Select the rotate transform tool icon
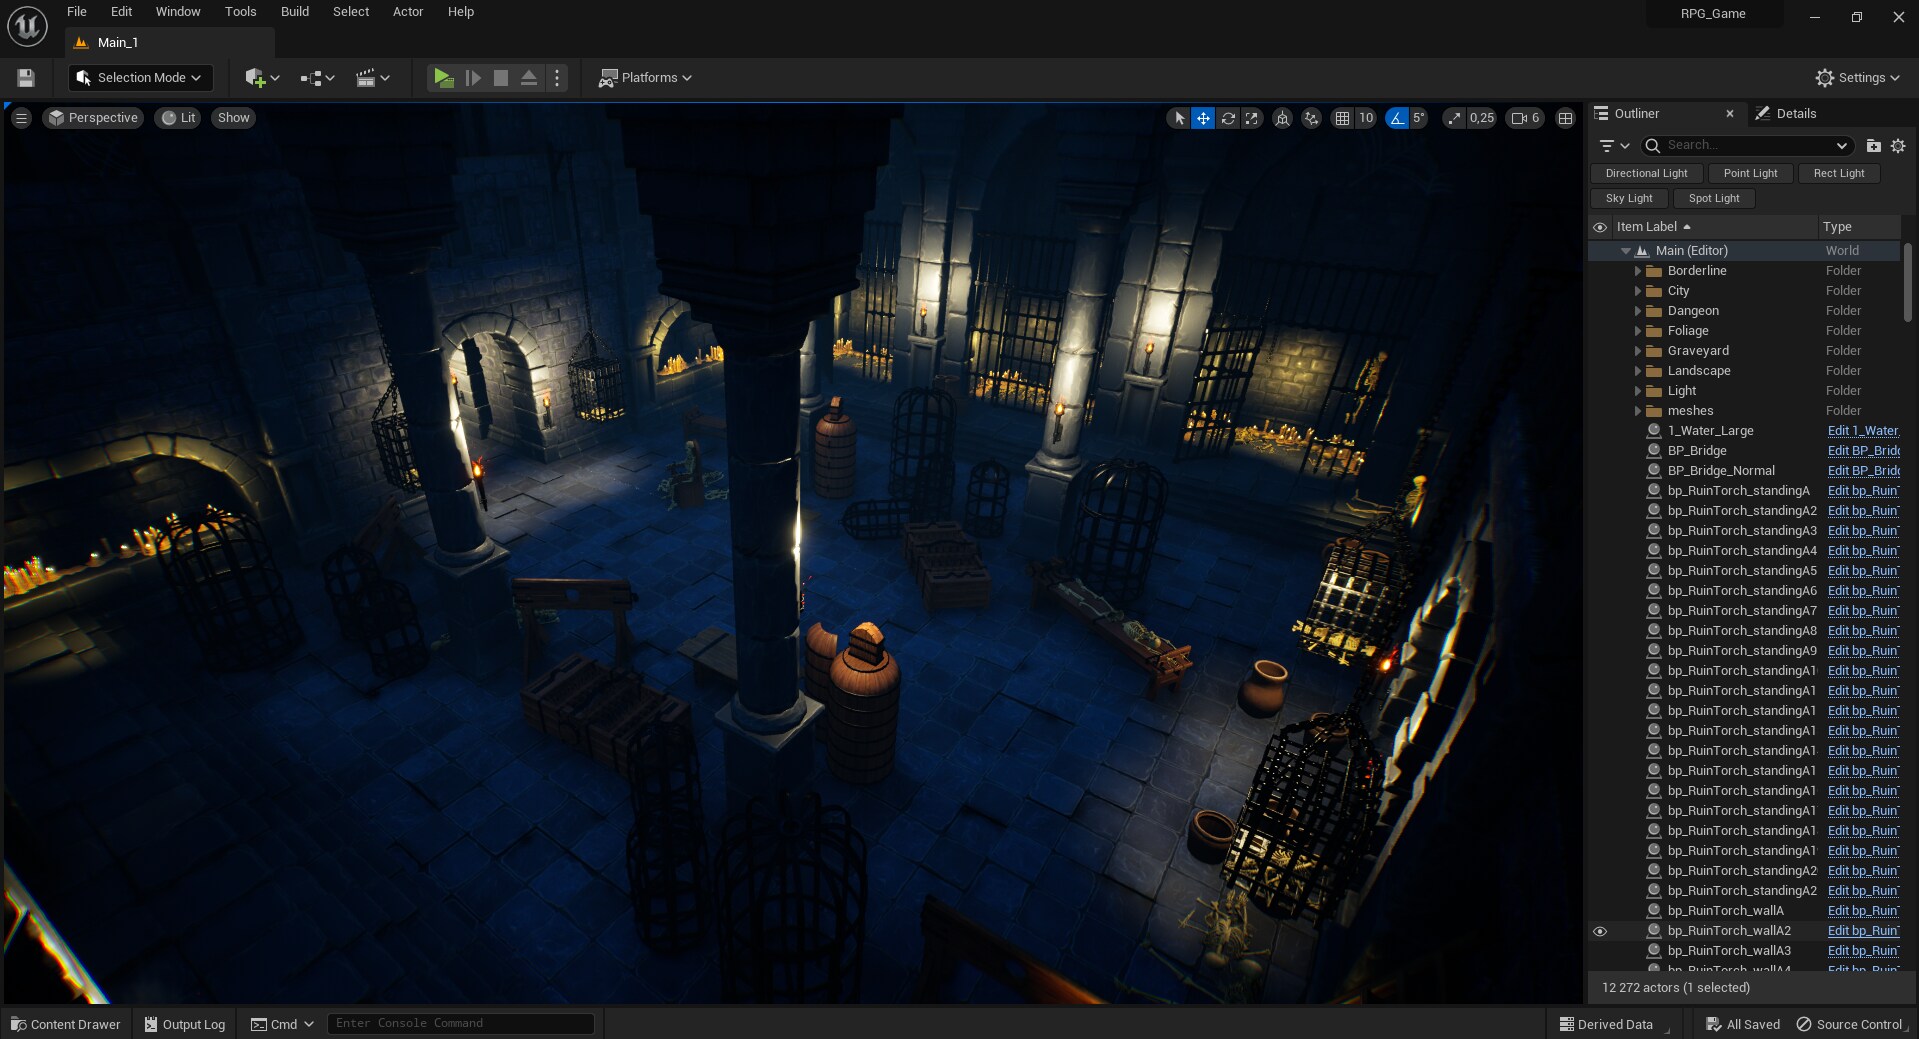The width and height of the screenshot is (1919, 1039). point(1228,118)
